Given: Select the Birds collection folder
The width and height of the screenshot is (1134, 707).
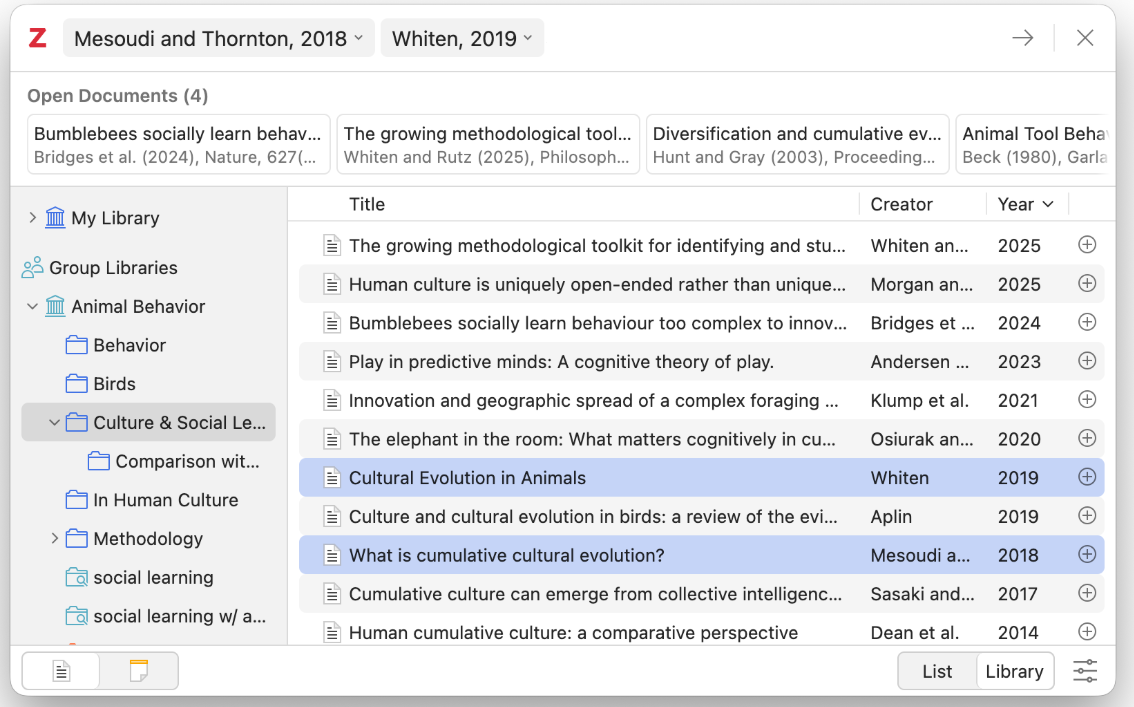Looking at the screenshot, I should coord(114,384).
